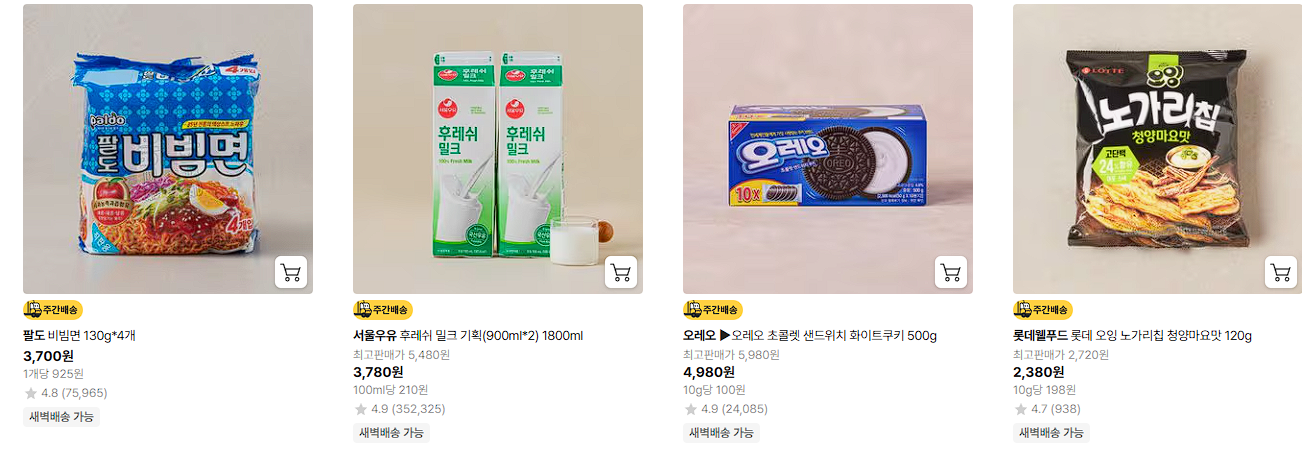Open 팔도 비빔면 130g*4개 product title
The height and width of the screenshot is (450, 1302).
tap(79, 336)
